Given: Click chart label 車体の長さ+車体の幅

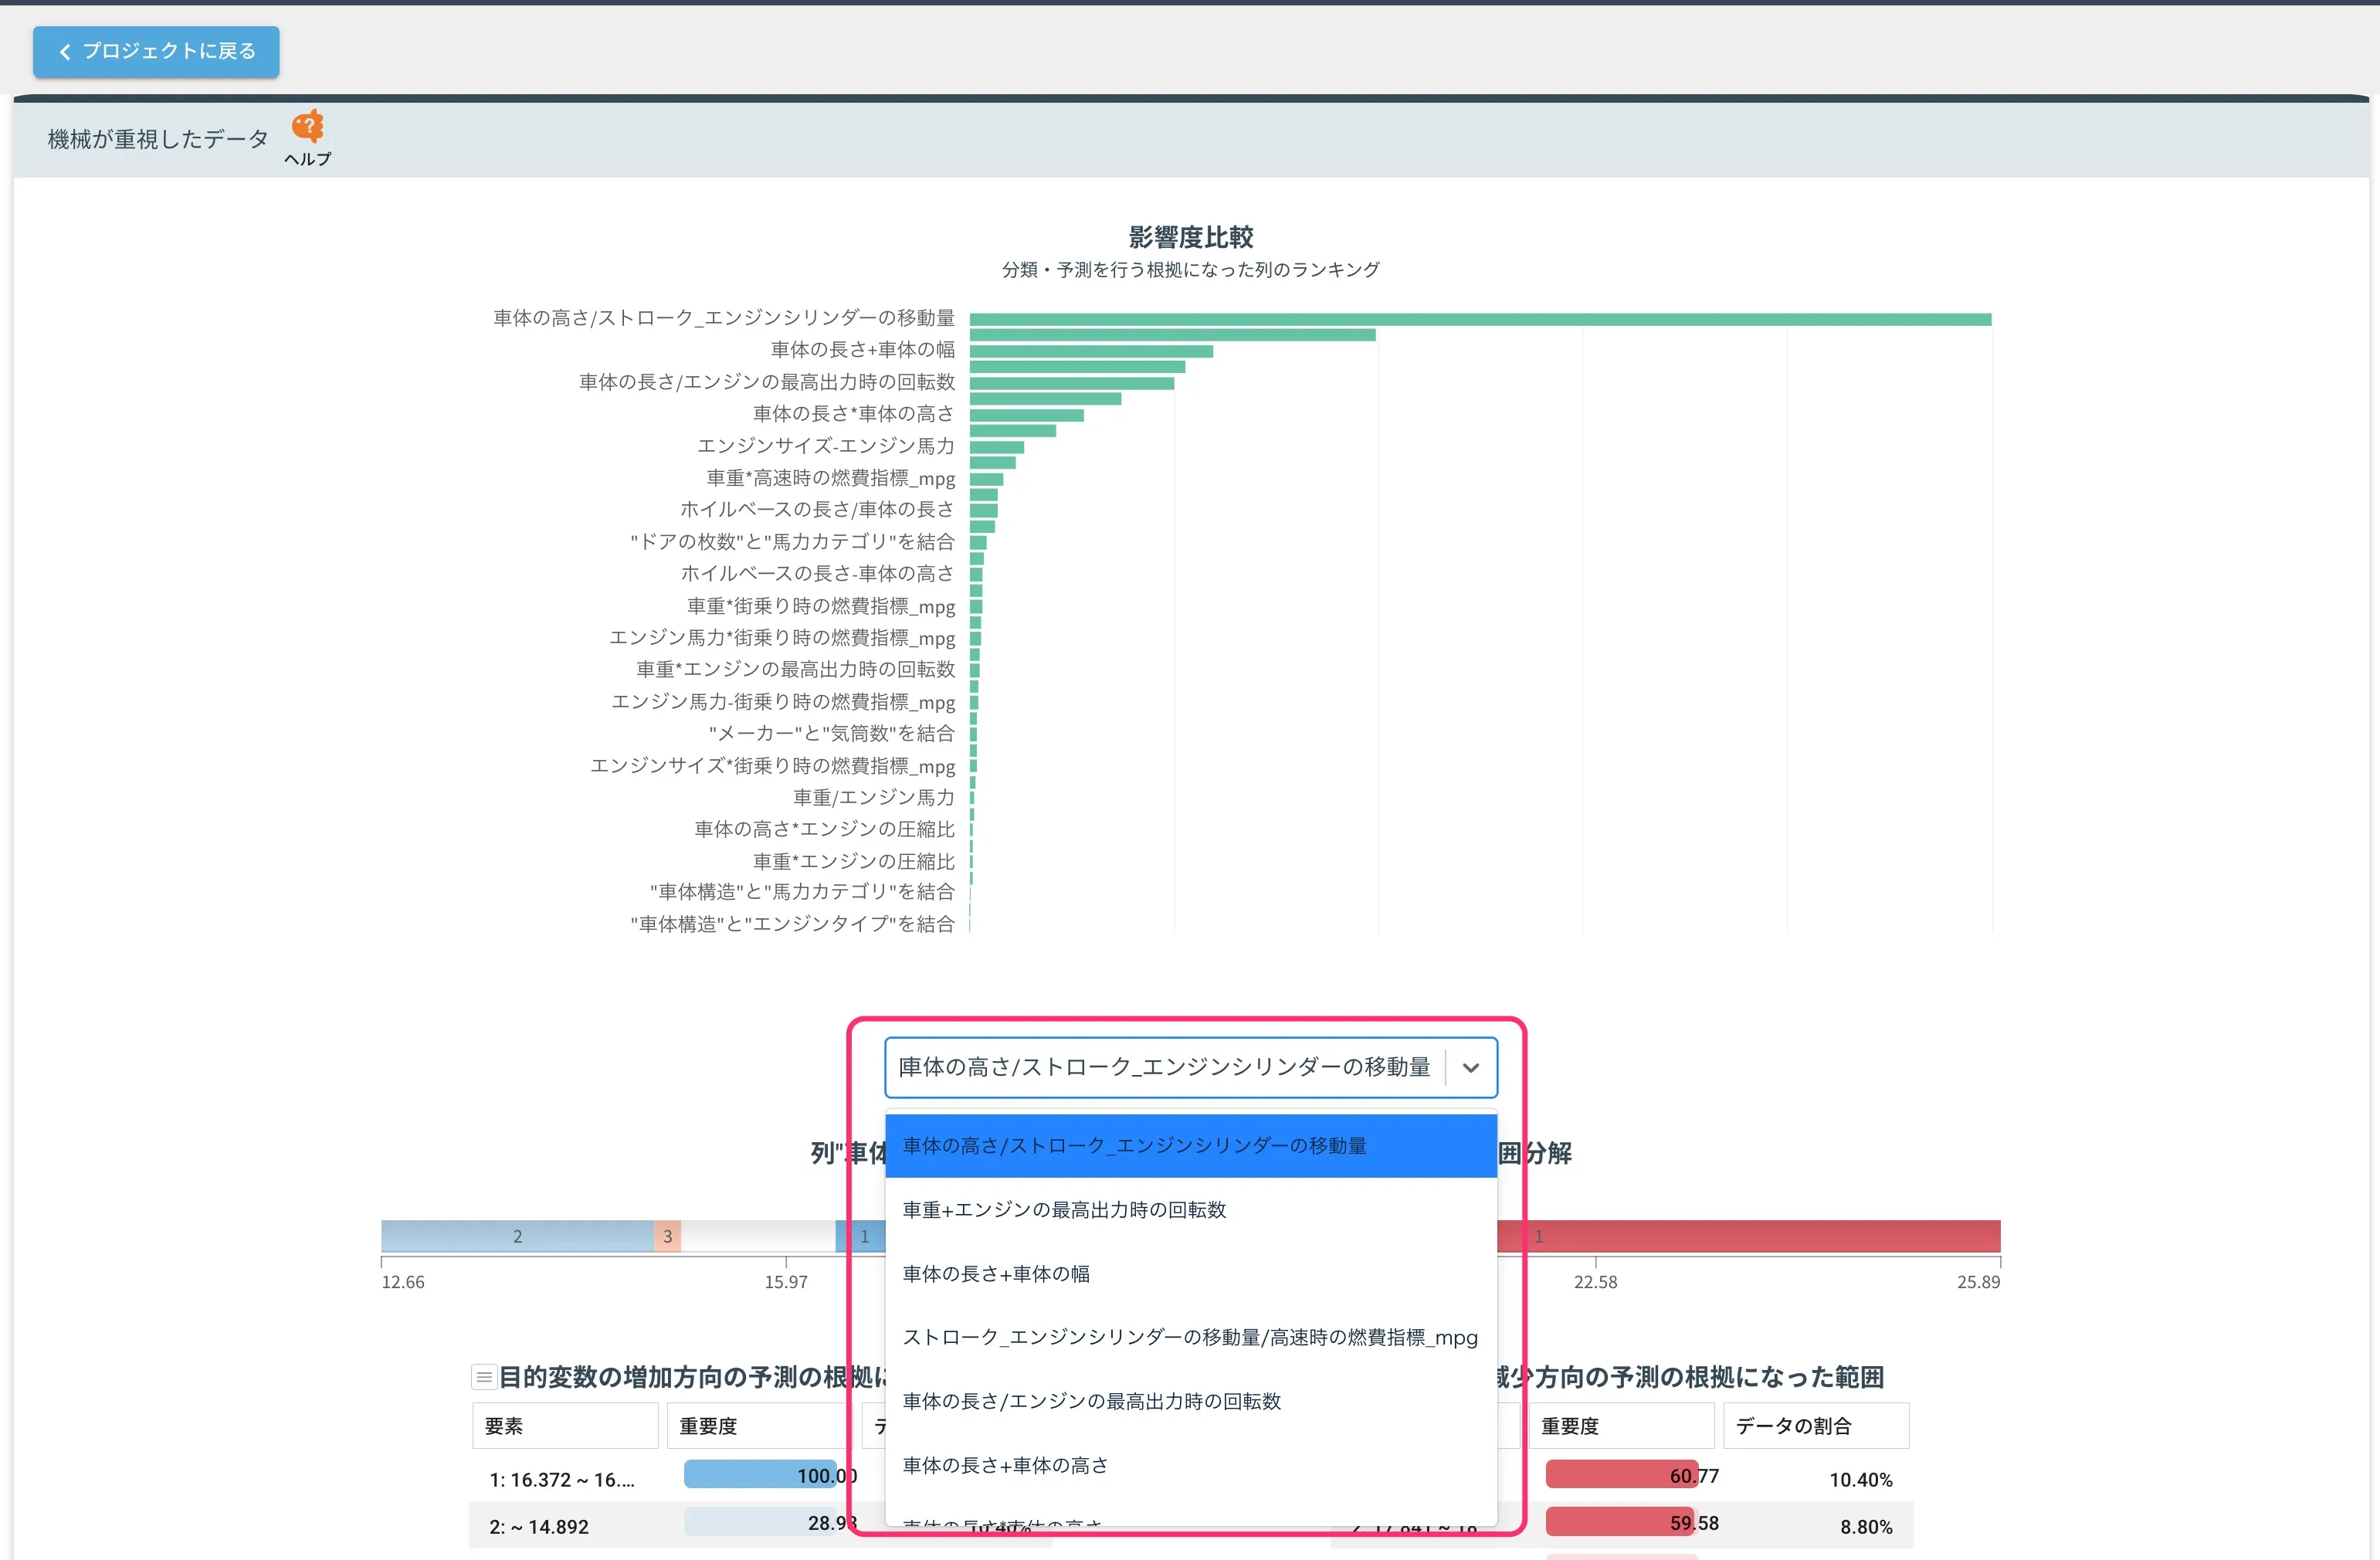Looking at the screenshot, I should click(862, 349).
